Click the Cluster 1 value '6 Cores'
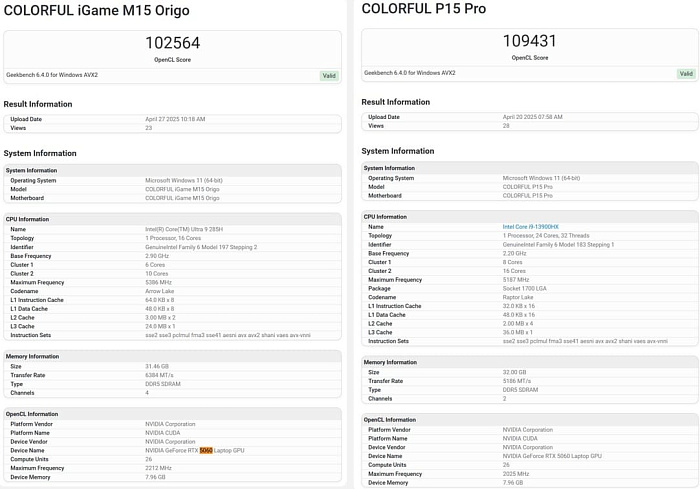This screenshot has height=489, width=700. [x=155, y=265]
